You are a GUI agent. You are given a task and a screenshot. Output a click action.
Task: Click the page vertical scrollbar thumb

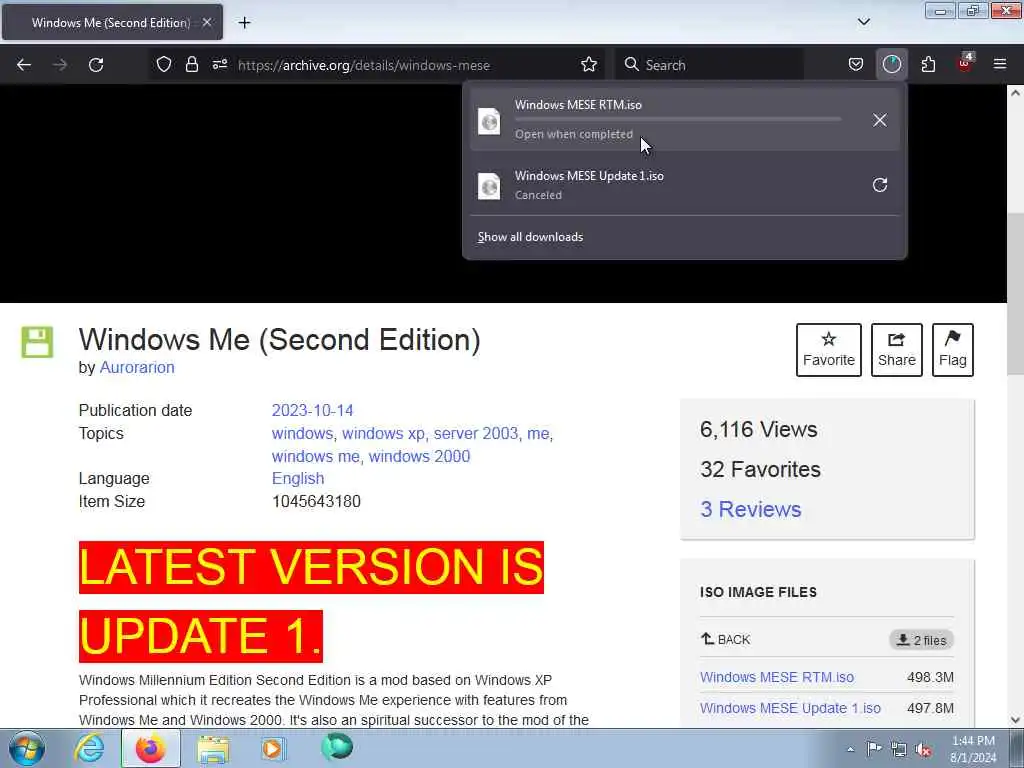pyautogui.click(x=1016, y=294)
